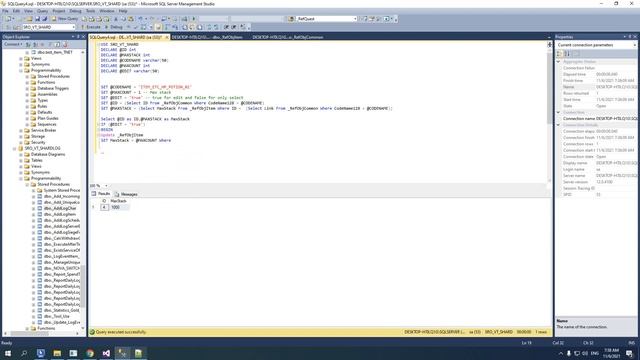Open Visual Studio from the taskbar
This screenshot has height=360, width=640.
[106, 353]
